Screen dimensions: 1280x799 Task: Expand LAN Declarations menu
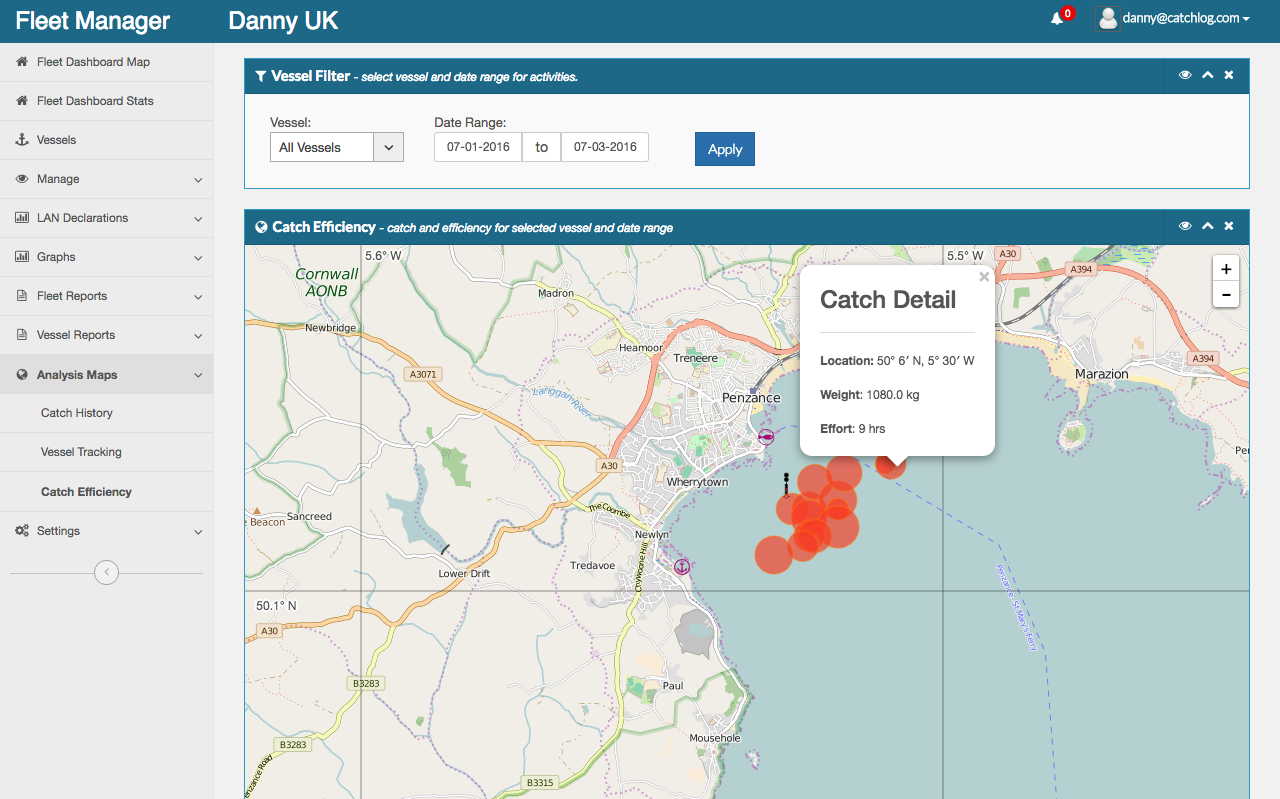coord(106,218)
